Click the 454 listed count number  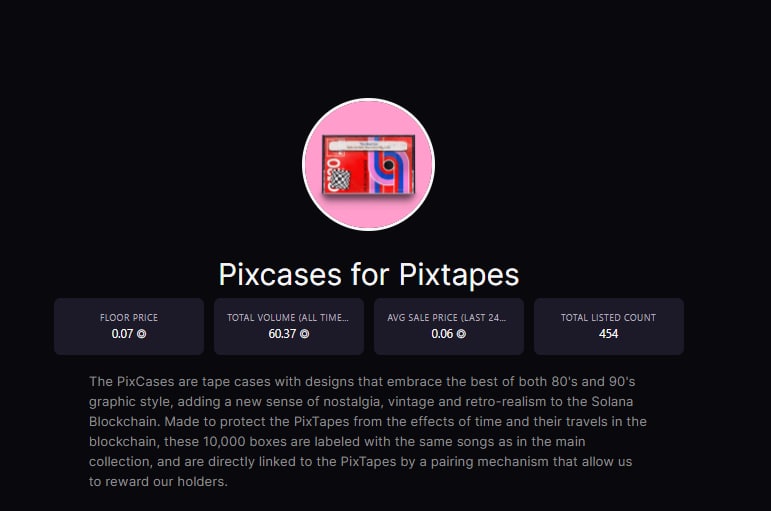(608, 334)
